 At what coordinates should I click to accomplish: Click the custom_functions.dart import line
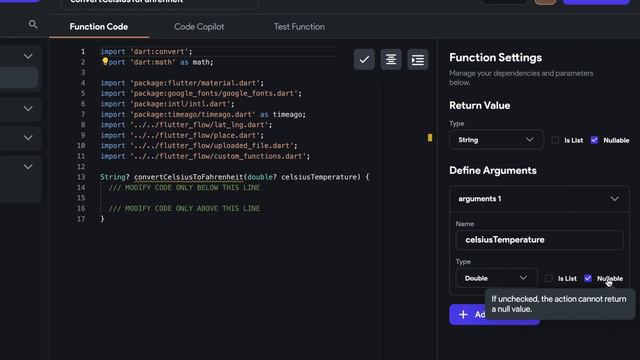pos(205,156)
